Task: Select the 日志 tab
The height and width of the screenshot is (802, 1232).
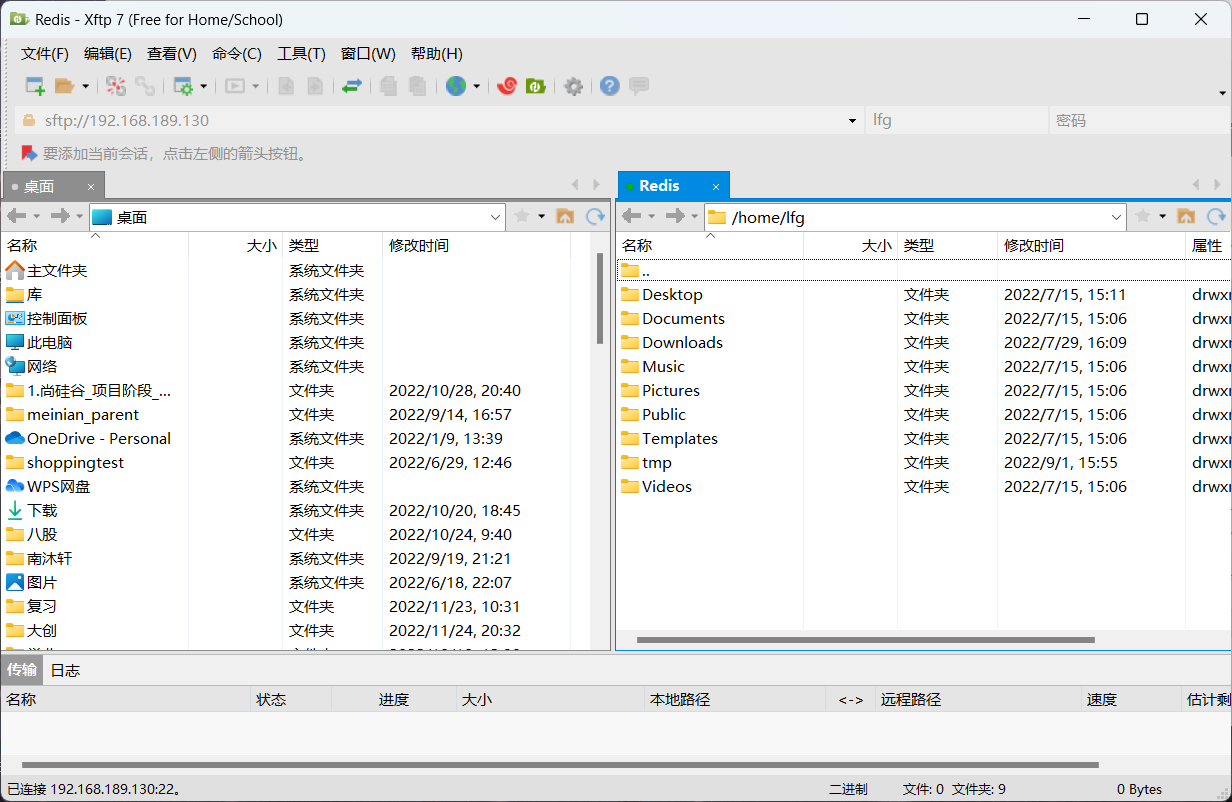Action: (65, 670)
